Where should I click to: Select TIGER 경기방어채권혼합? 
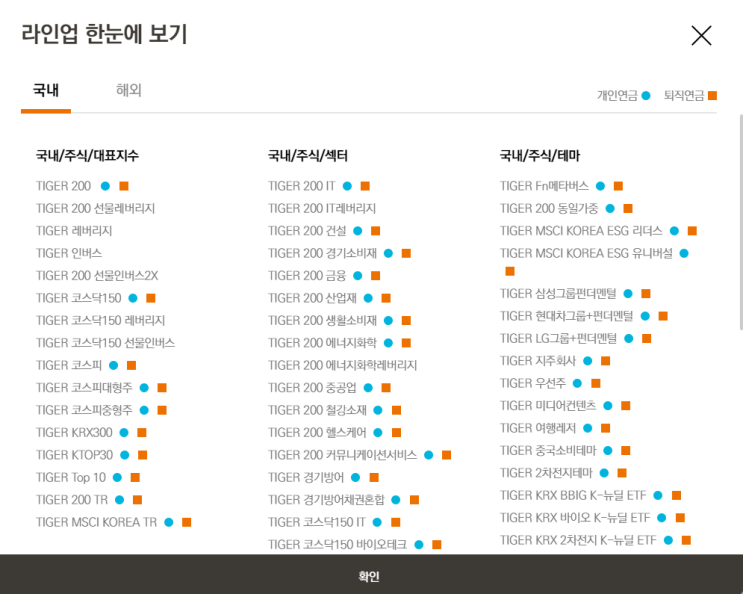pos(326,500)
